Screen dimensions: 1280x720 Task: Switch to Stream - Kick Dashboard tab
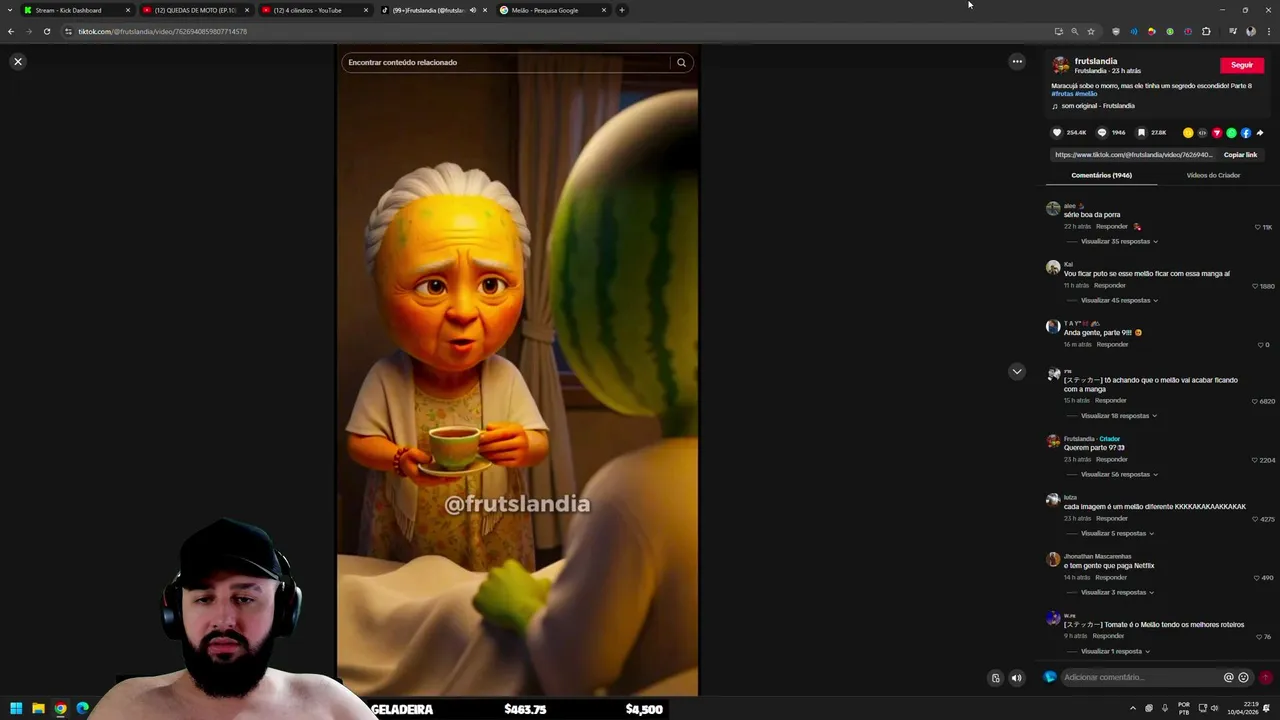78,10
